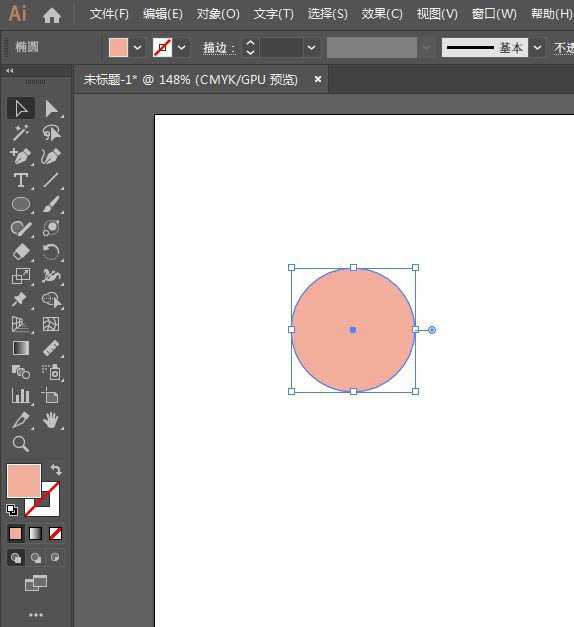This screenshot has height=627, width=574.
Task: Activate the Eraser tool
Action: click(x=21, y=252)
